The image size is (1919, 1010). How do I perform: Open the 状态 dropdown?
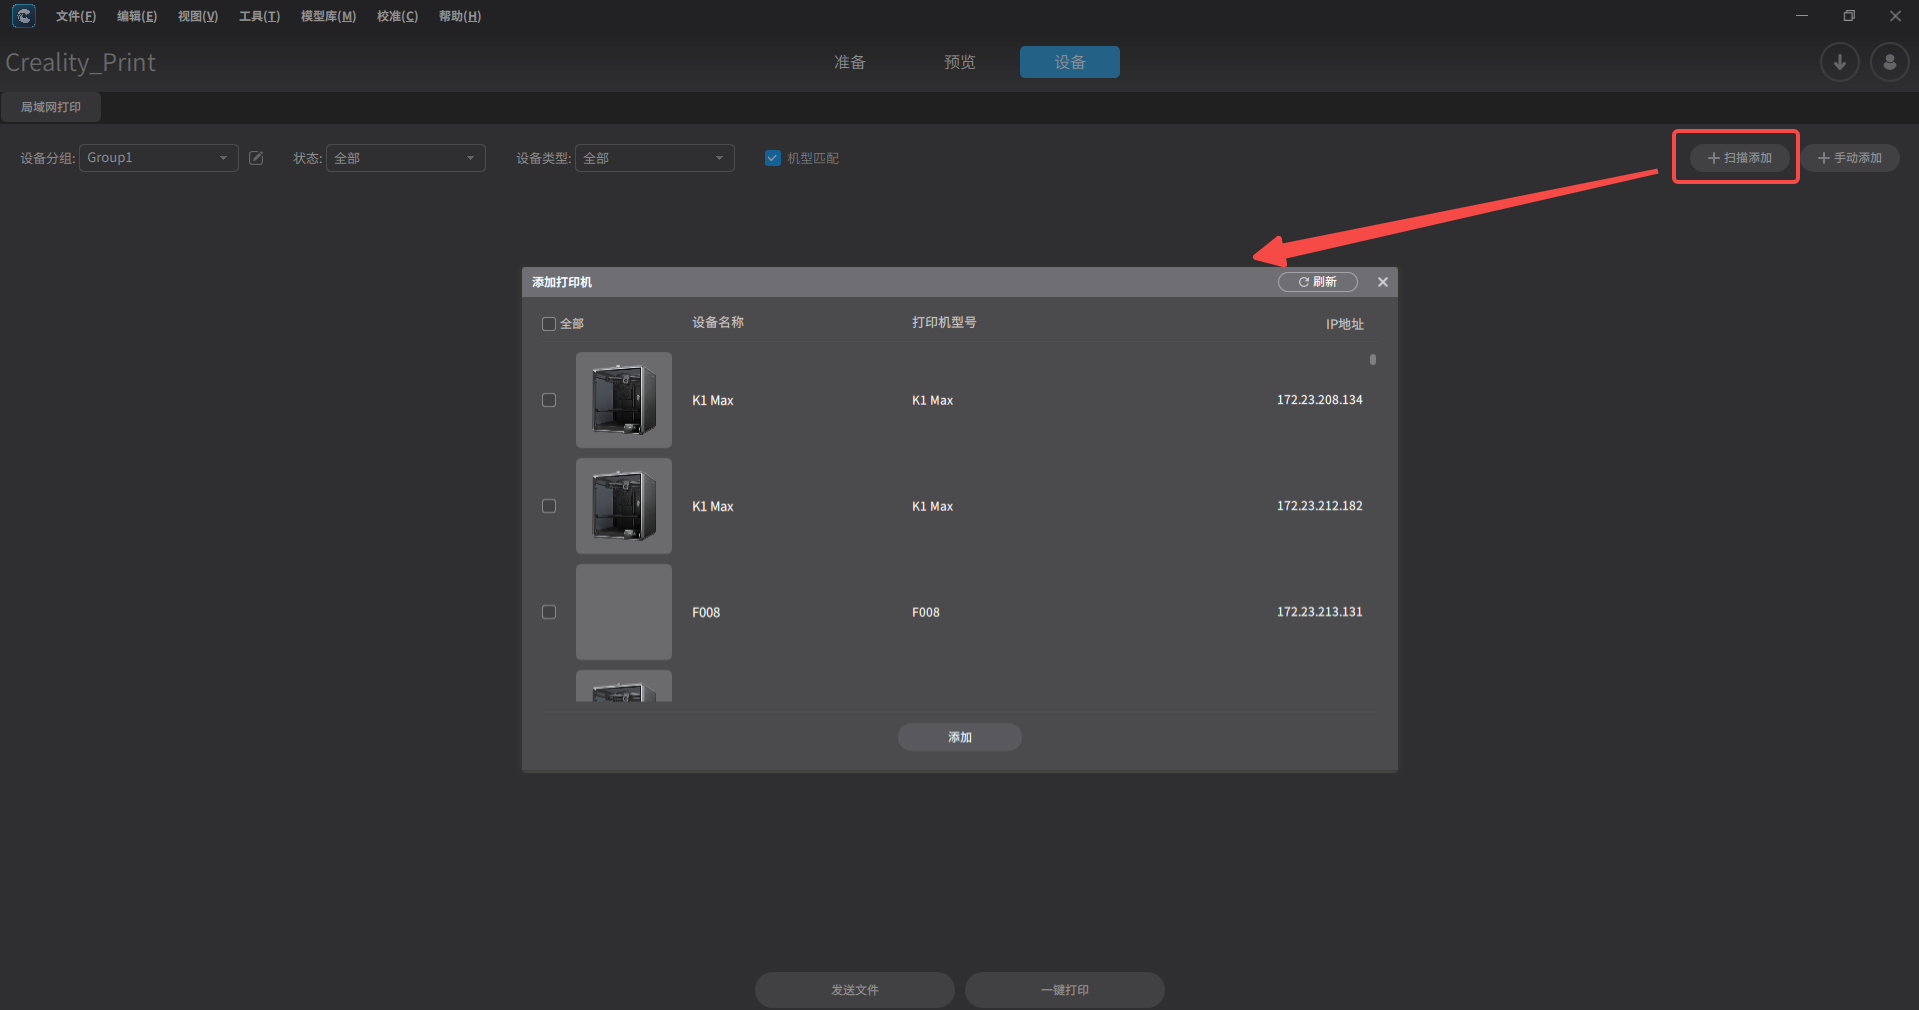pos(405,158)
